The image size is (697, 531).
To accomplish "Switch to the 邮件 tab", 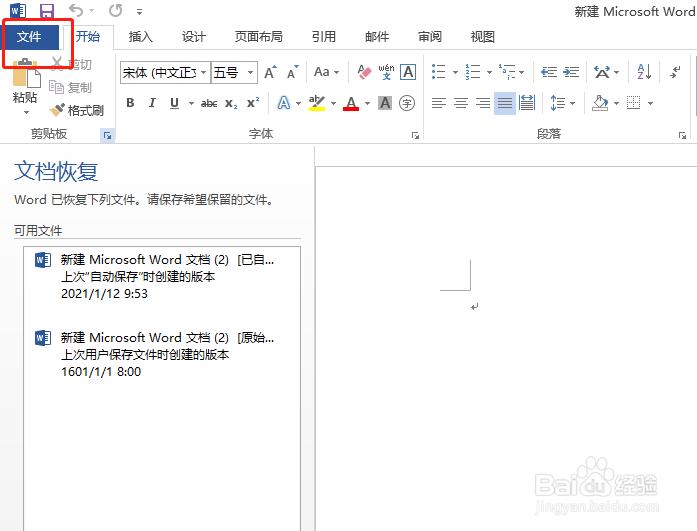I will coord(377,37).
